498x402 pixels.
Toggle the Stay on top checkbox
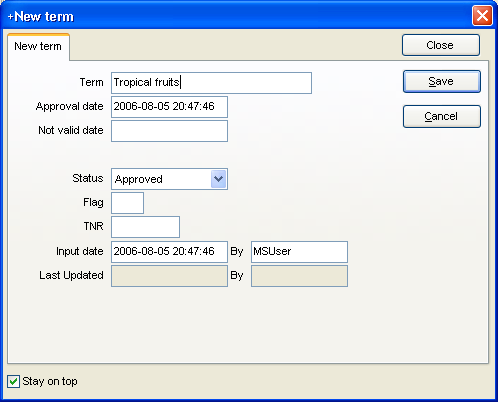(x=13, y=381)
